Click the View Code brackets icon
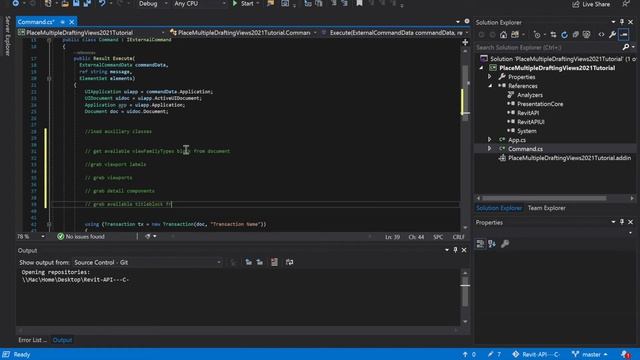Viewport: 640px width, 360px height. 601,35
